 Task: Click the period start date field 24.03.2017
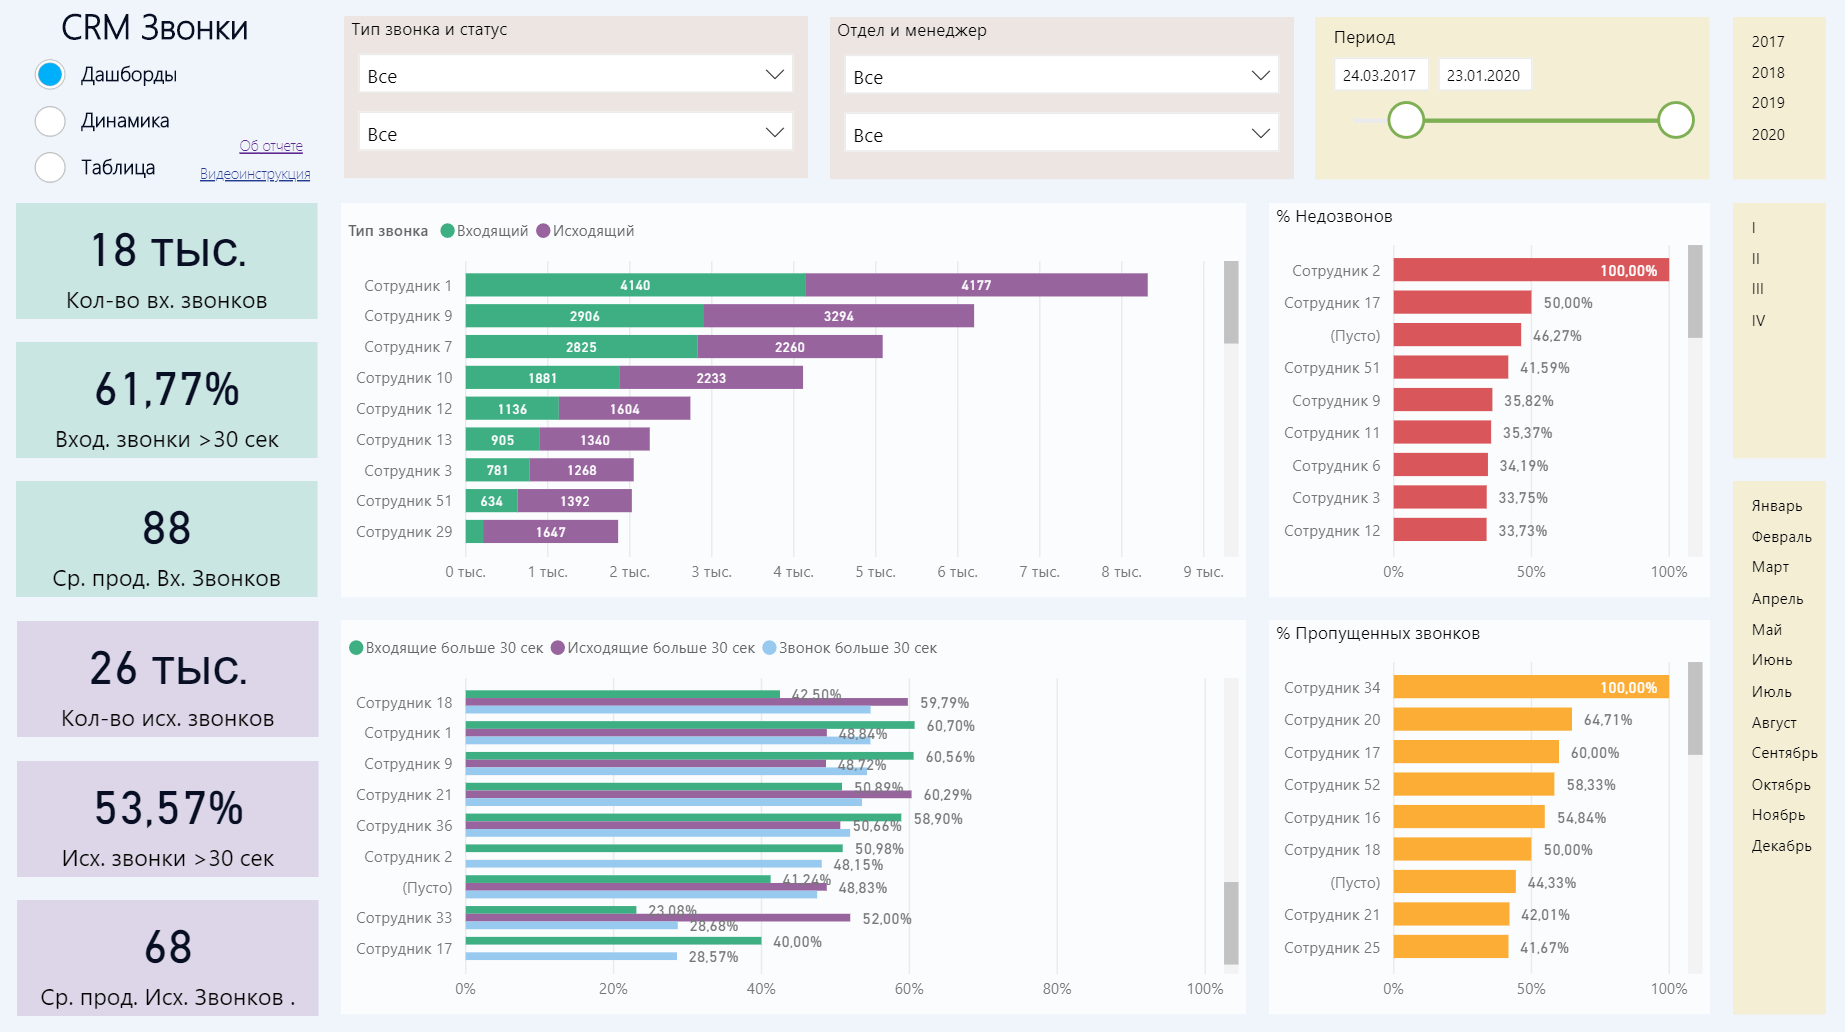tap(1379, 76)
